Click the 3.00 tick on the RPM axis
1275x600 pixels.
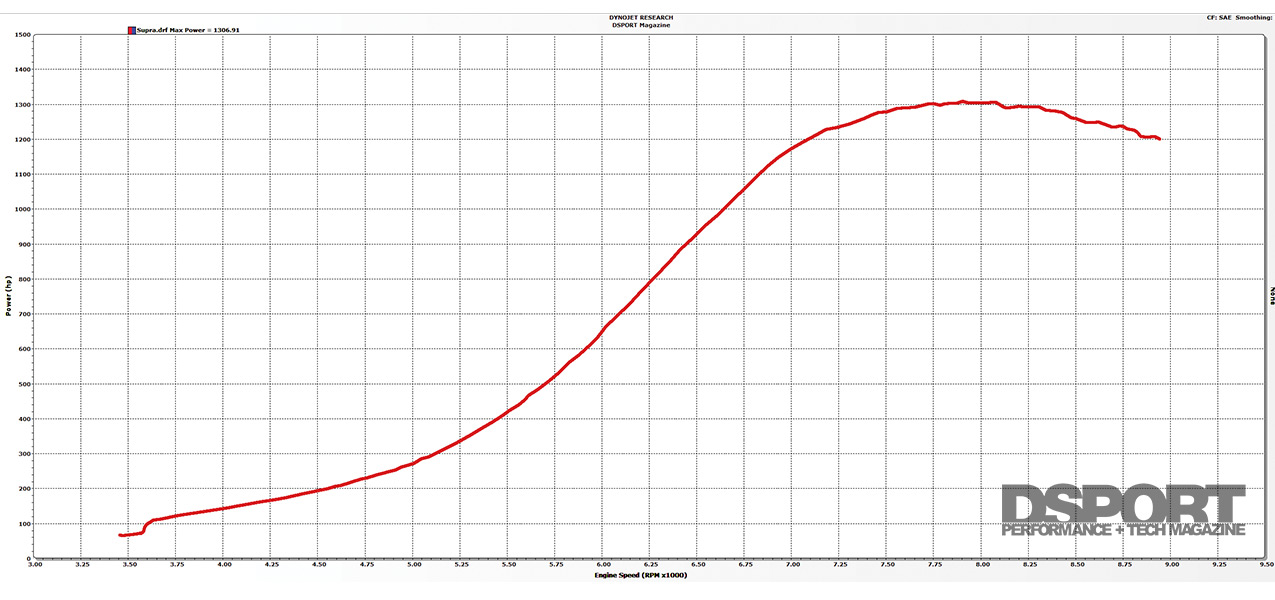[x=35, y=566]
